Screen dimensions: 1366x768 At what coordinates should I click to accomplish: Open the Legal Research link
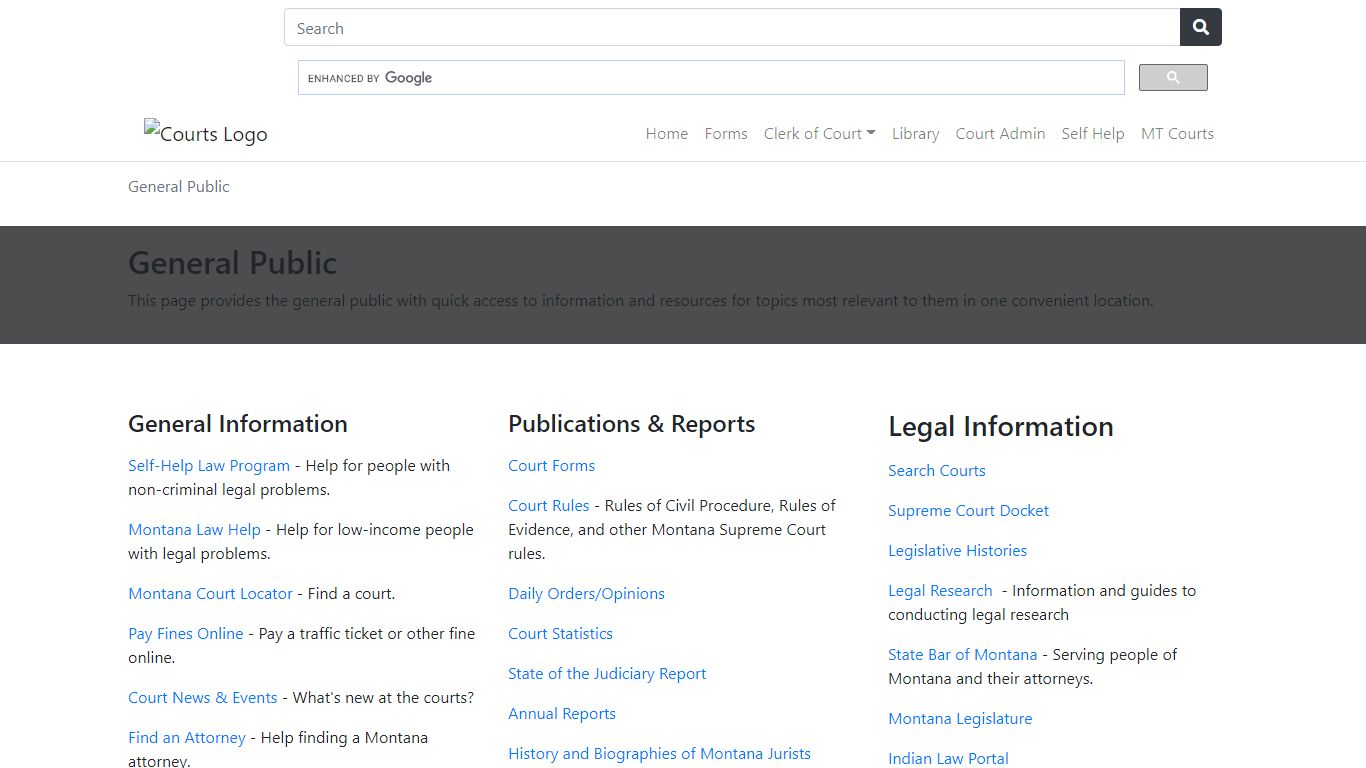tap(940, 591)
